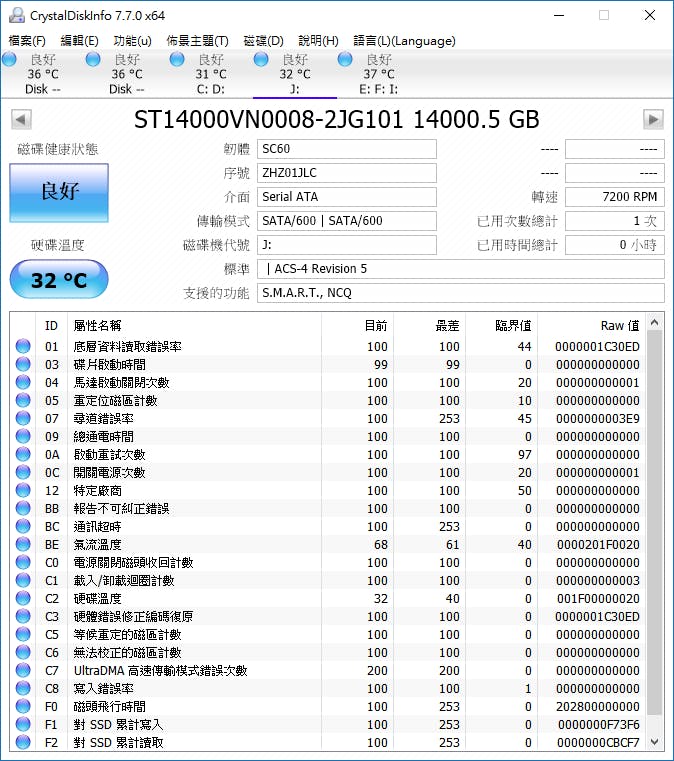Click raw value 0000000CBCF7
Screen dimensions: 674x761
(x=598, y=743)
